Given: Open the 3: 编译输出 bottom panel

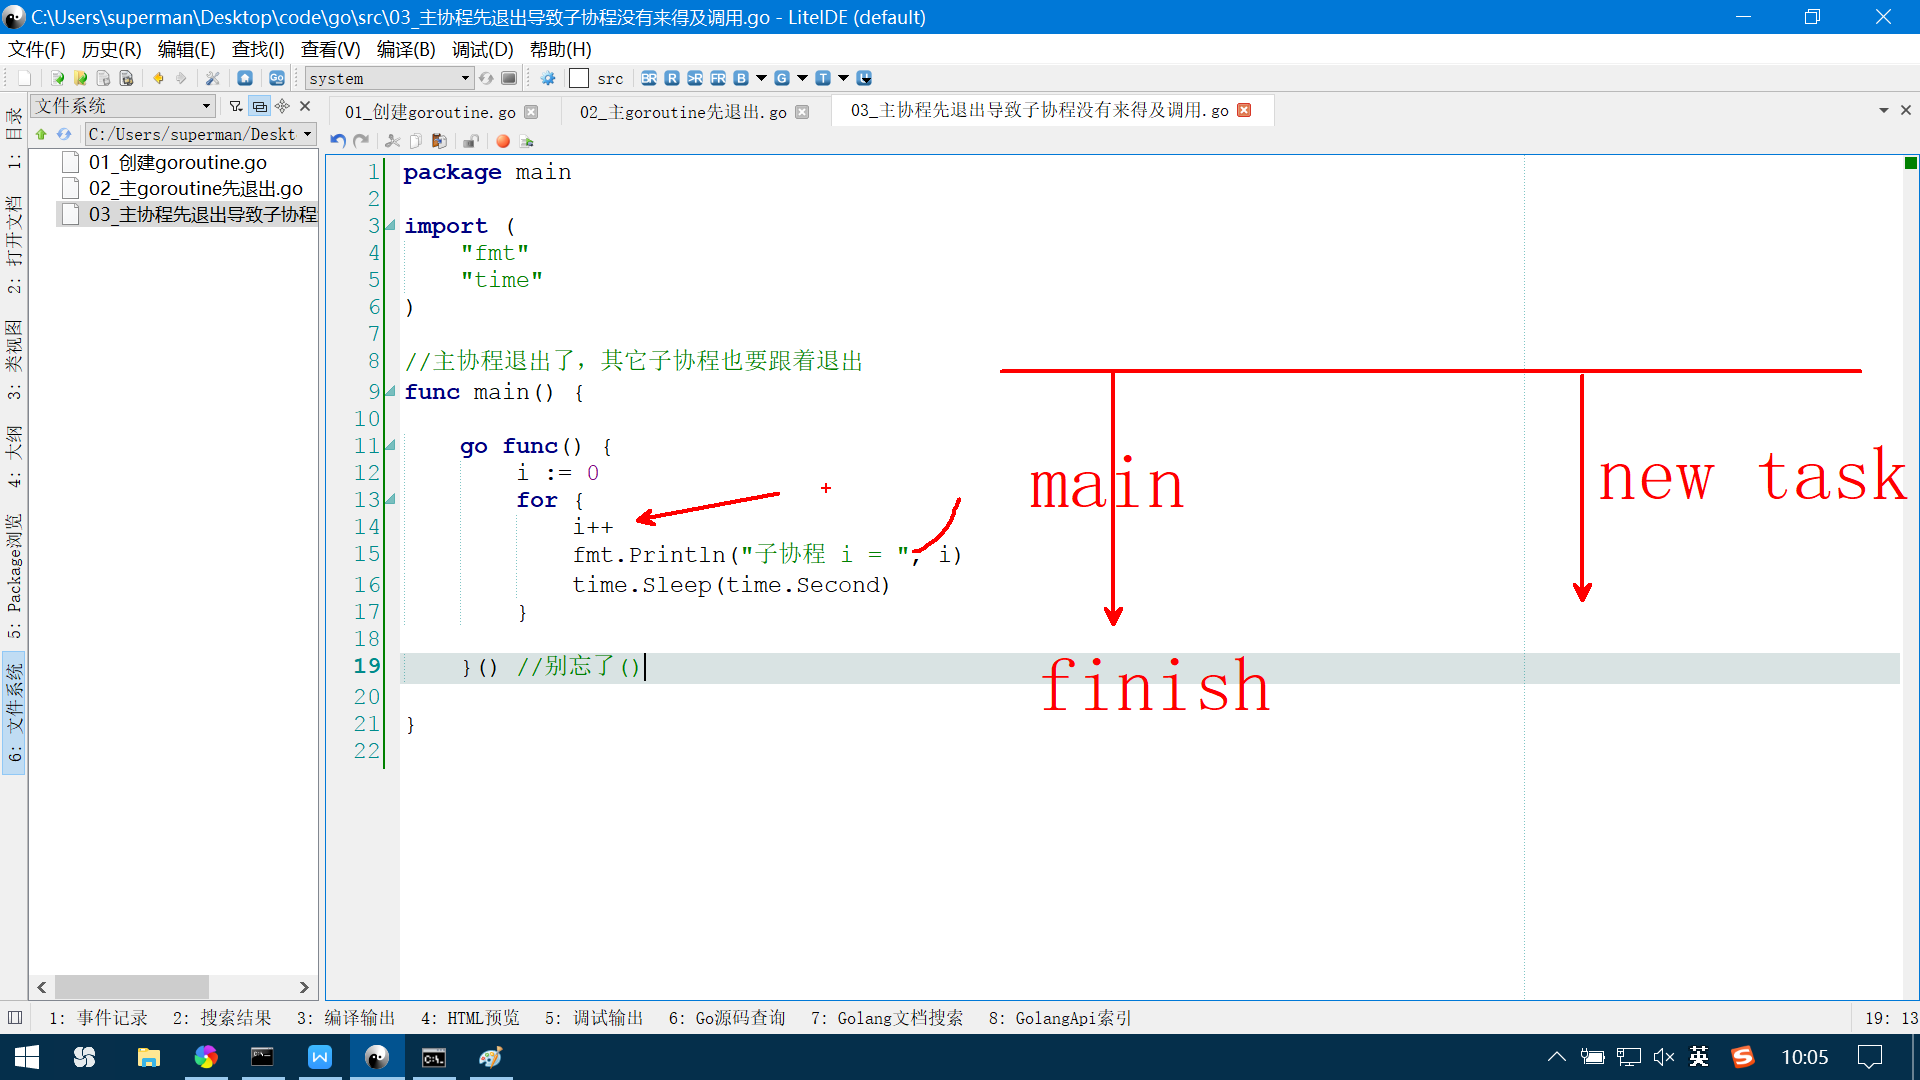Looking at the screenshot, I should tap(346, 1018).
